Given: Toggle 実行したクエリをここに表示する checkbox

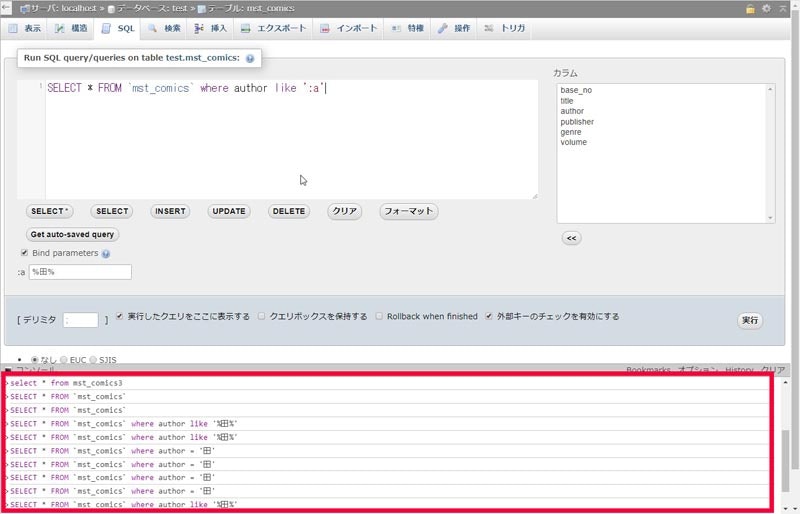Looking at the screenshot, I should pos(119,316).
